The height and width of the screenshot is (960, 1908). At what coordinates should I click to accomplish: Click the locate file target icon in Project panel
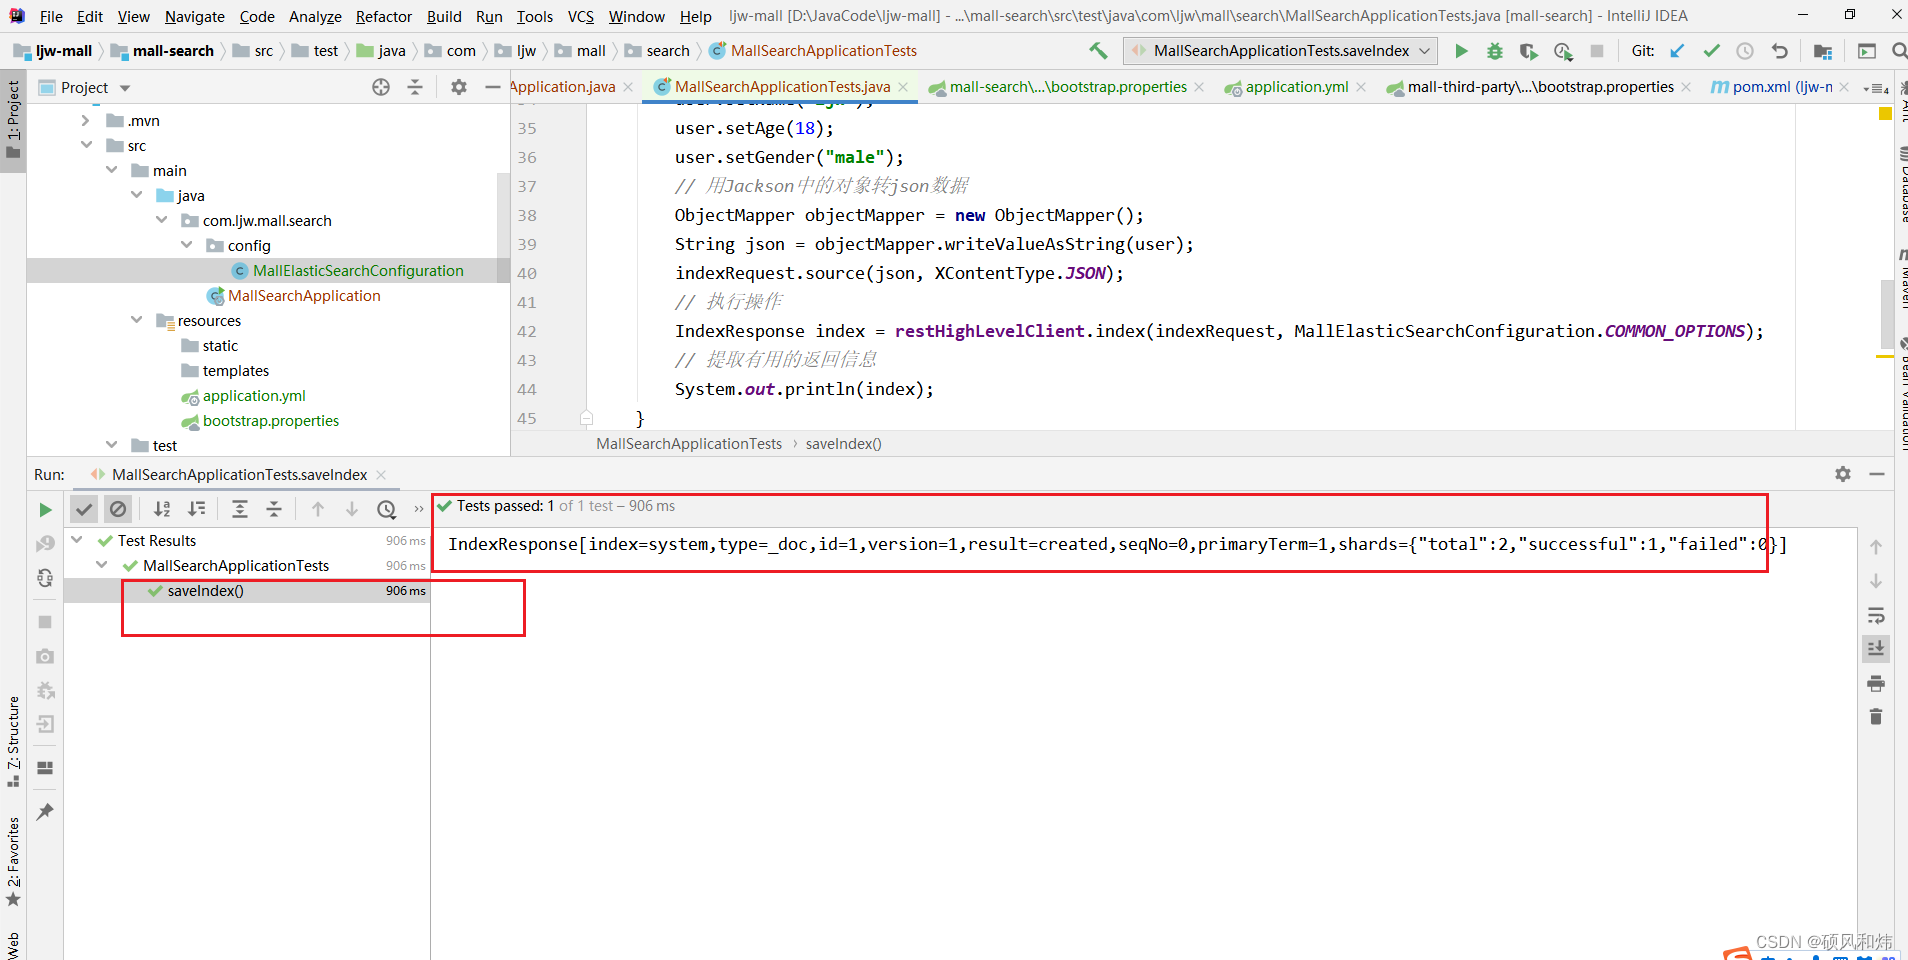point(381,87)
